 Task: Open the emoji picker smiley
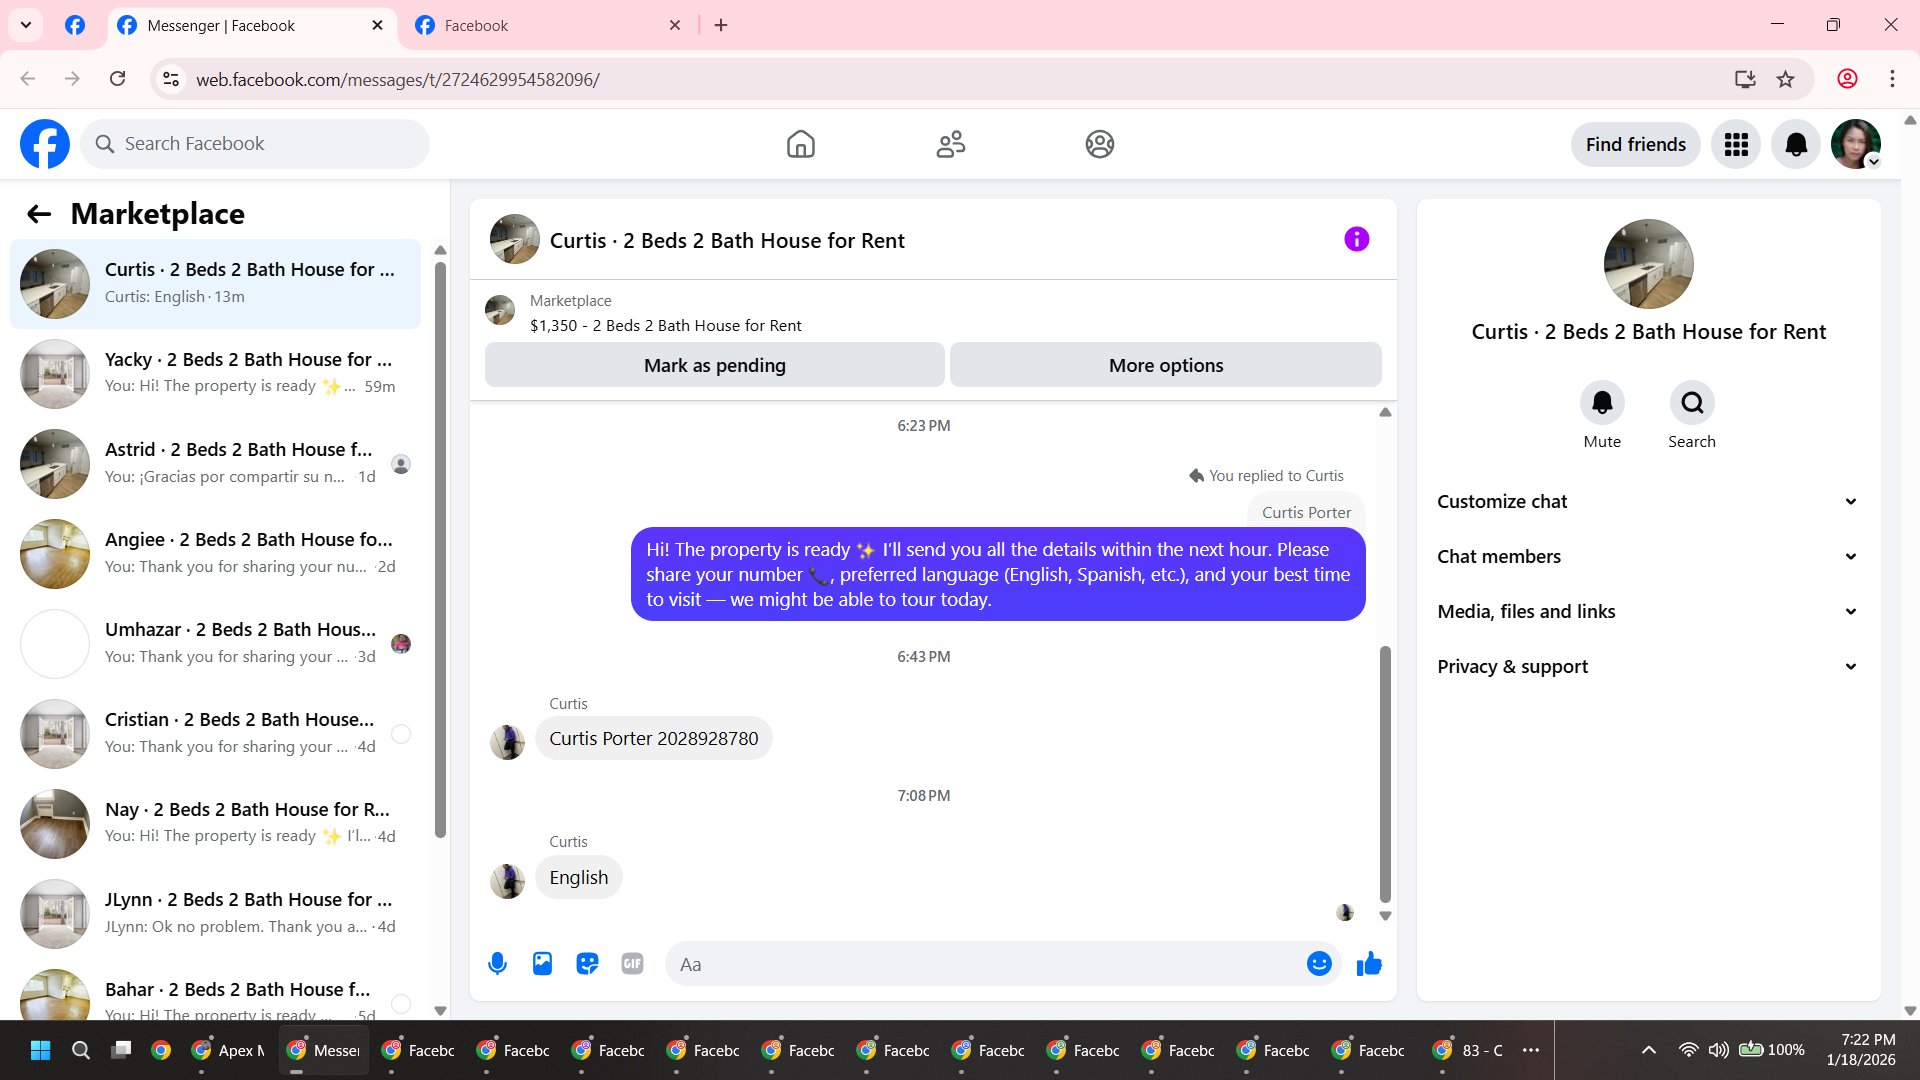pyautogui.click(x=1319, y=964)
